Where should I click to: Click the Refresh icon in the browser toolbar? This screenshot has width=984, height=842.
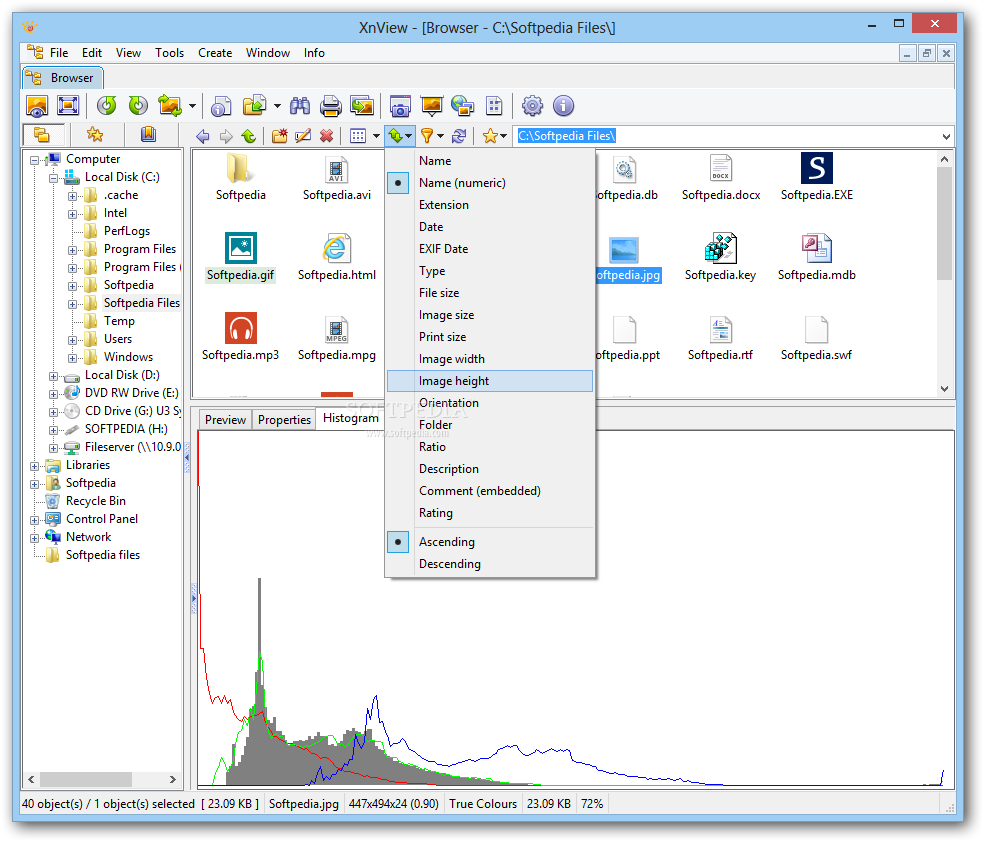[459, 136]
